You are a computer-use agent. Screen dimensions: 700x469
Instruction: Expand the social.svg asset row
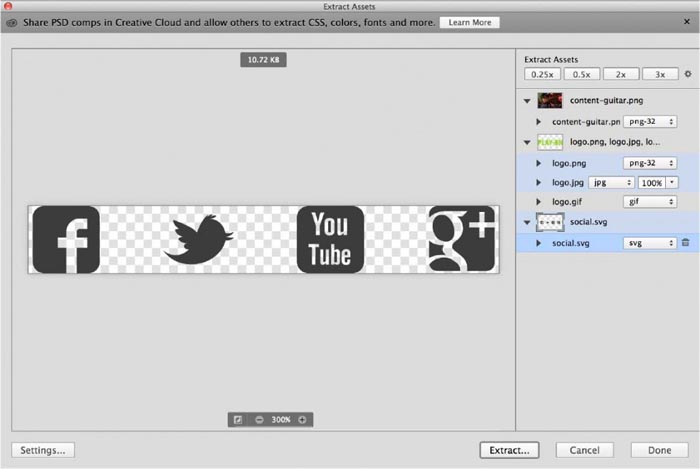point(538,243)
